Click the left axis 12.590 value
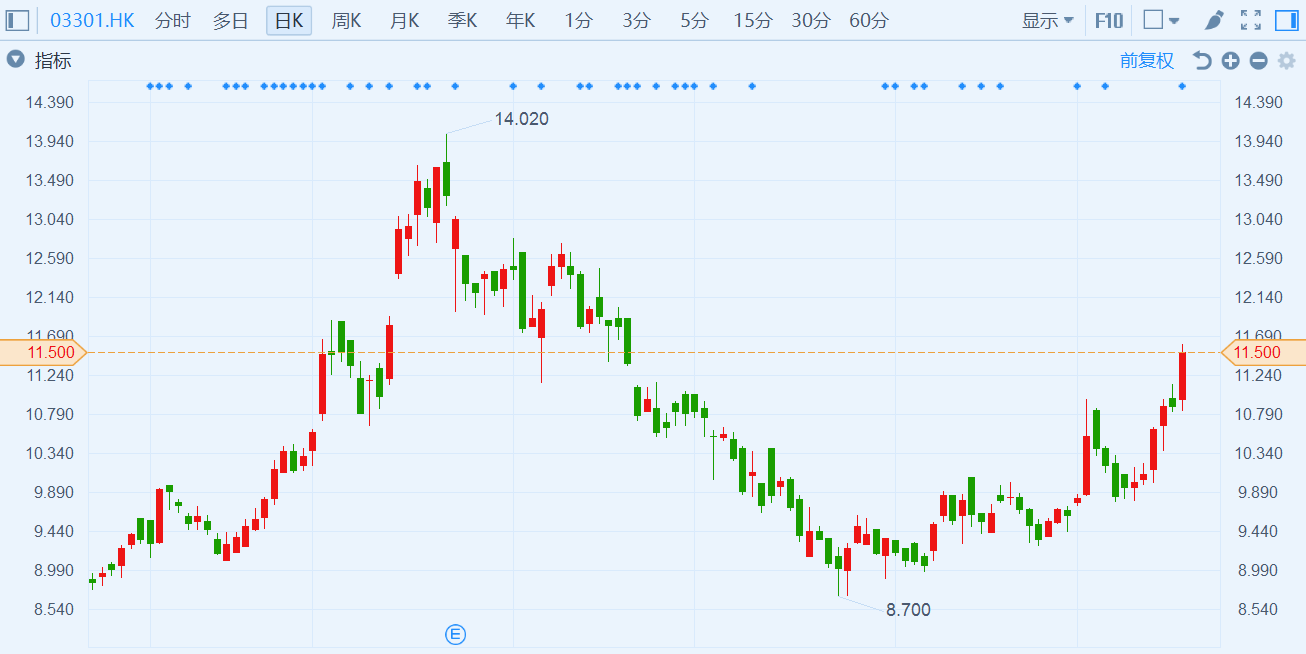Image resolution: width=1306 pixels, height=654 pixels. click(52, 258)
